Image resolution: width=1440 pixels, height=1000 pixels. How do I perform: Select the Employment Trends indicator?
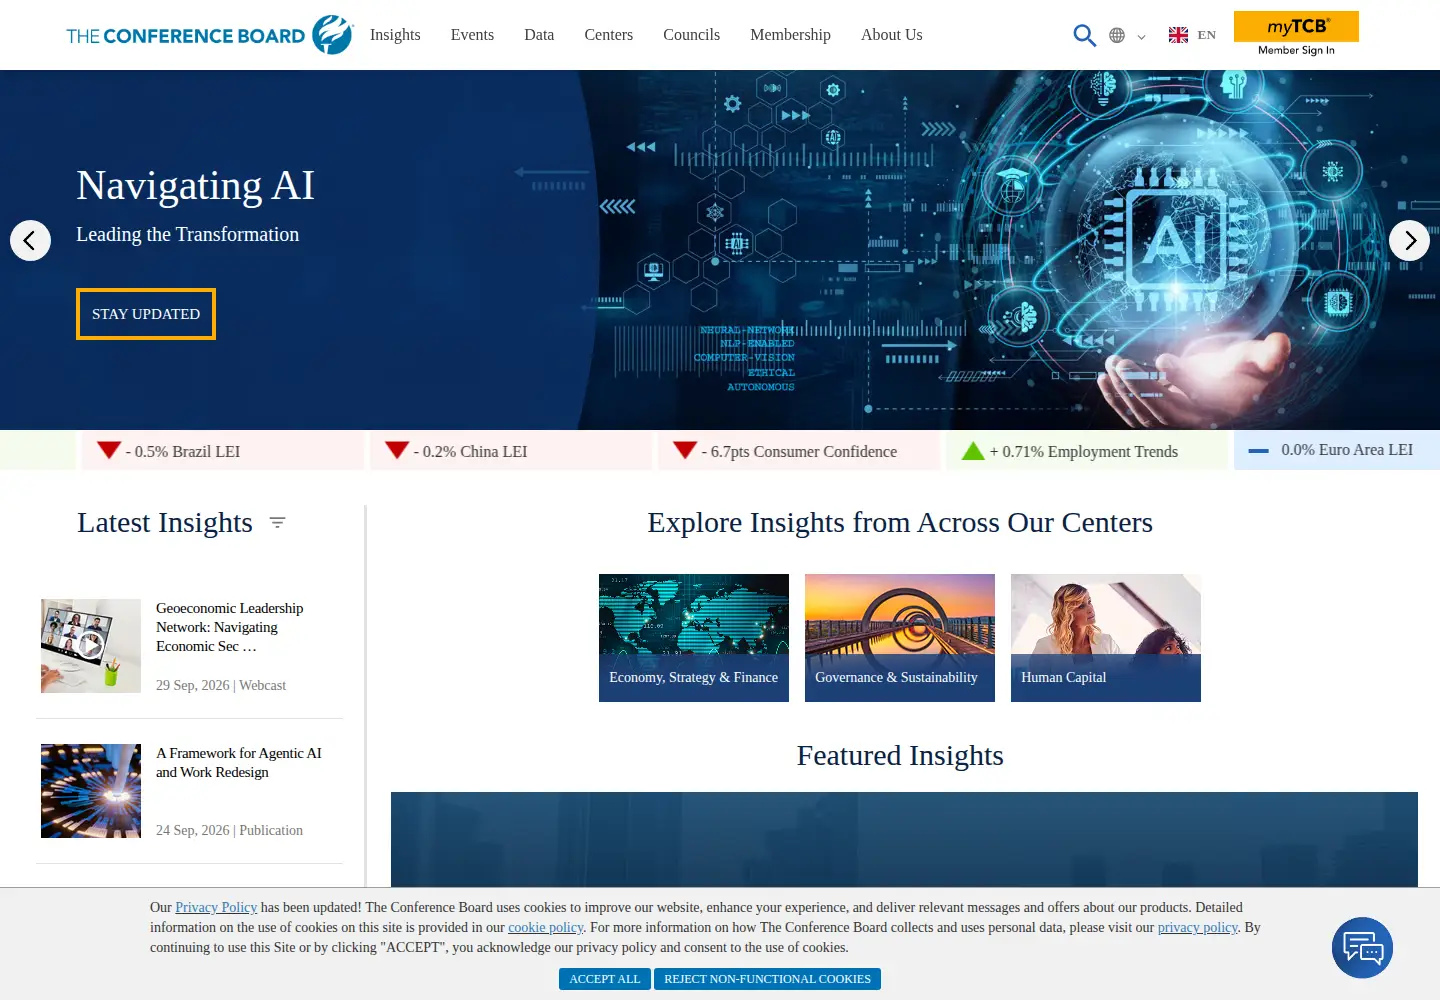(x=1087, y=451)
